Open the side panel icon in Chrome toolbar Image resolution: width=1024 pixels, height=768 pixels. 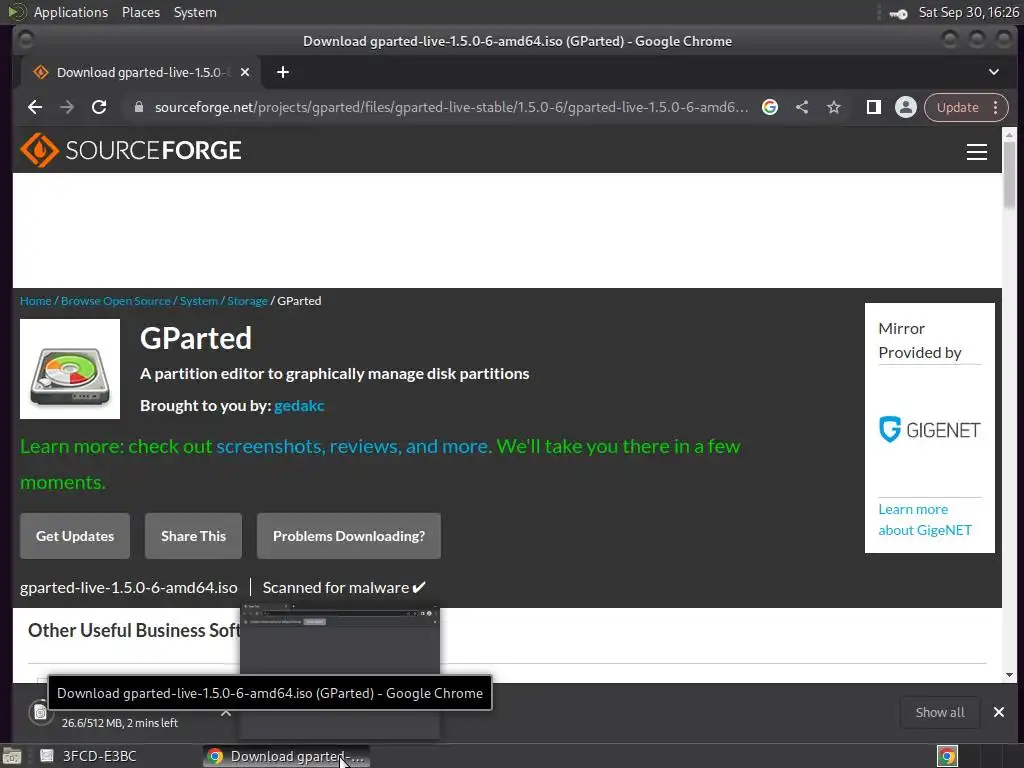873,107
